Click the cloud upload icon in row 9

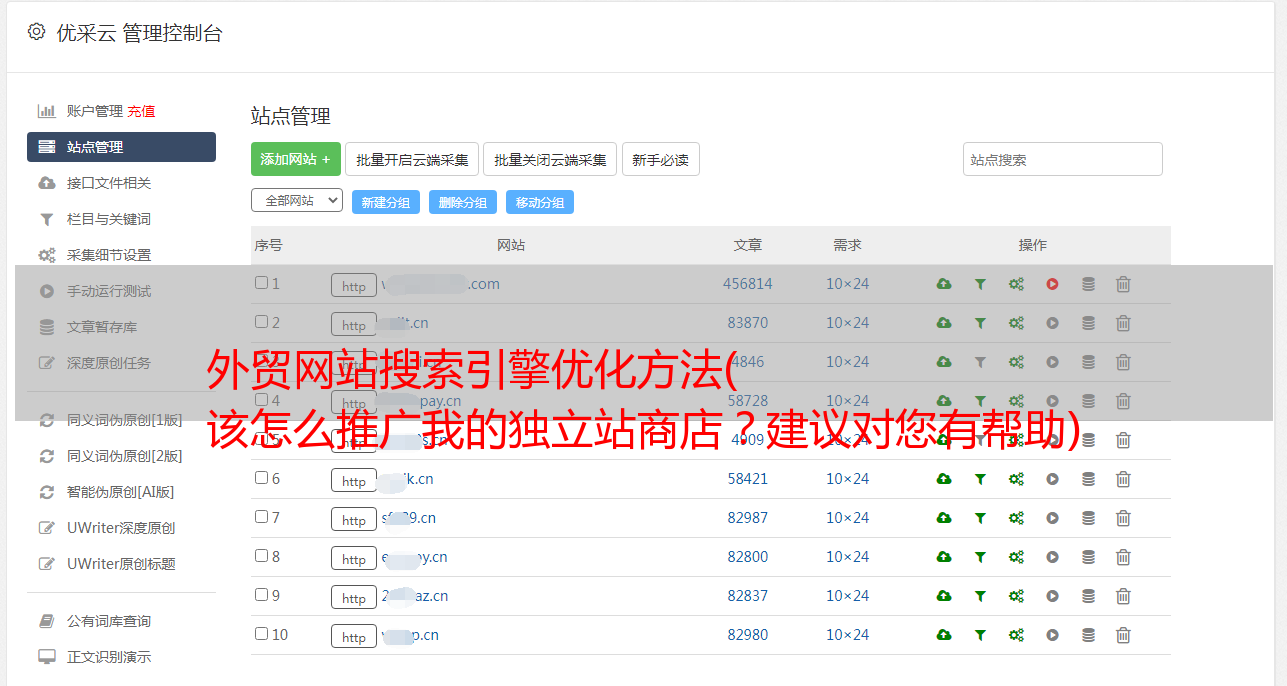(x=944, y=596)
